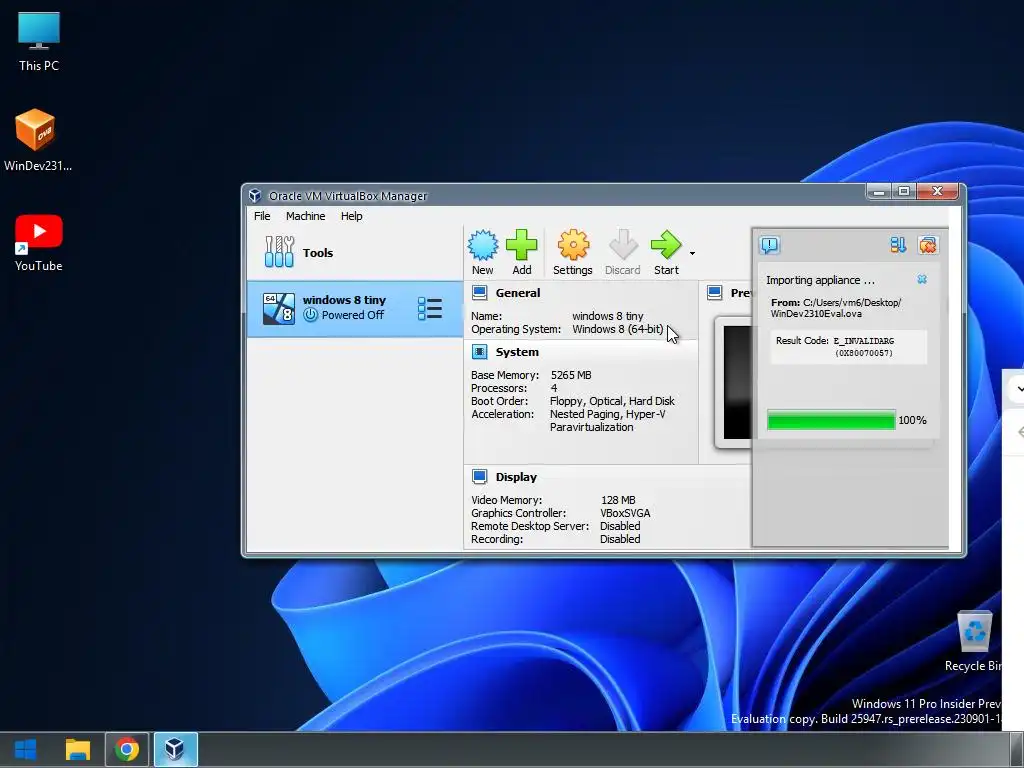This screenshot has width=1024, height=768.
Task: Select the WinDev231... ova desktop file
Action: (38, 140)
